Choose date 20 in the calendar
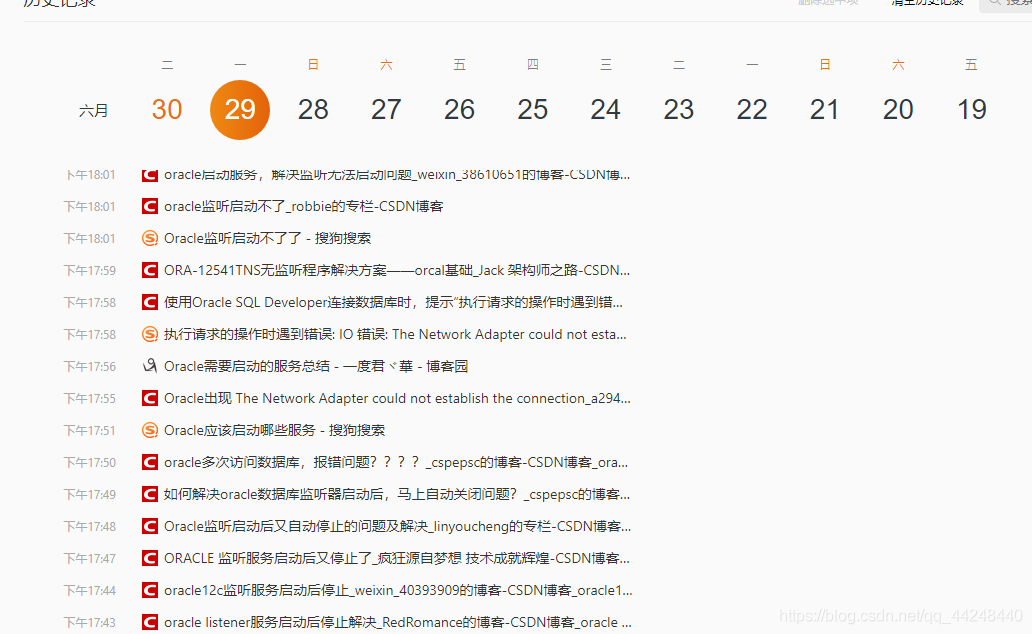The image size is (1032, 634). [898, 109]
